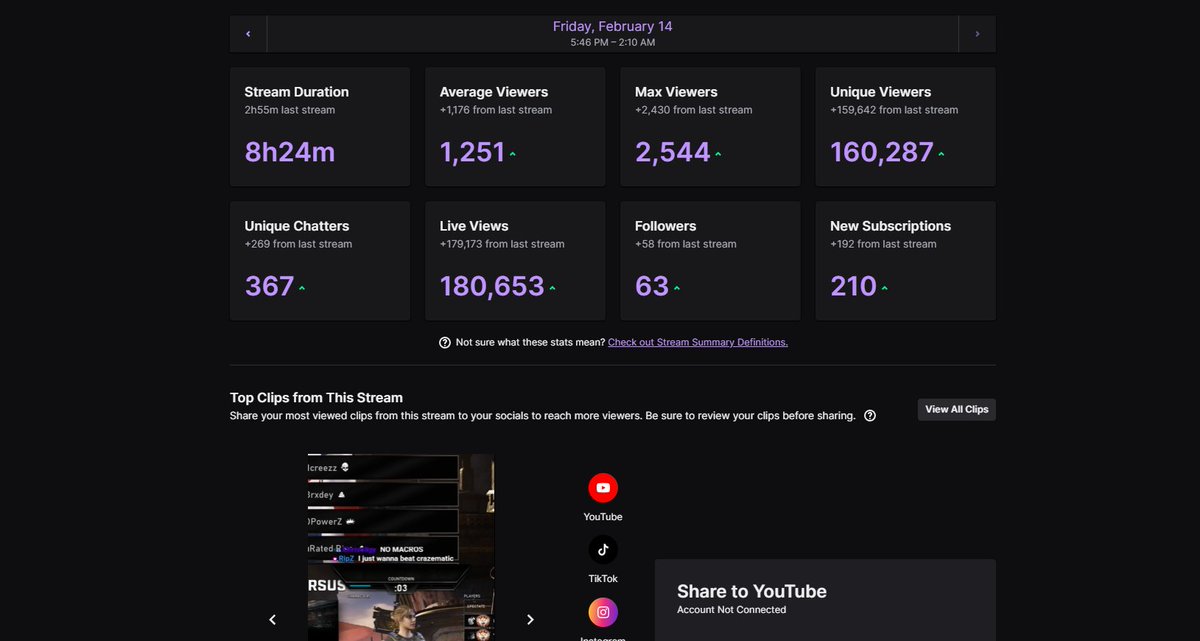Screen dimensions: 1200x641
Task: Click the previous stream arrow icon
Action: tap(247, 33)
